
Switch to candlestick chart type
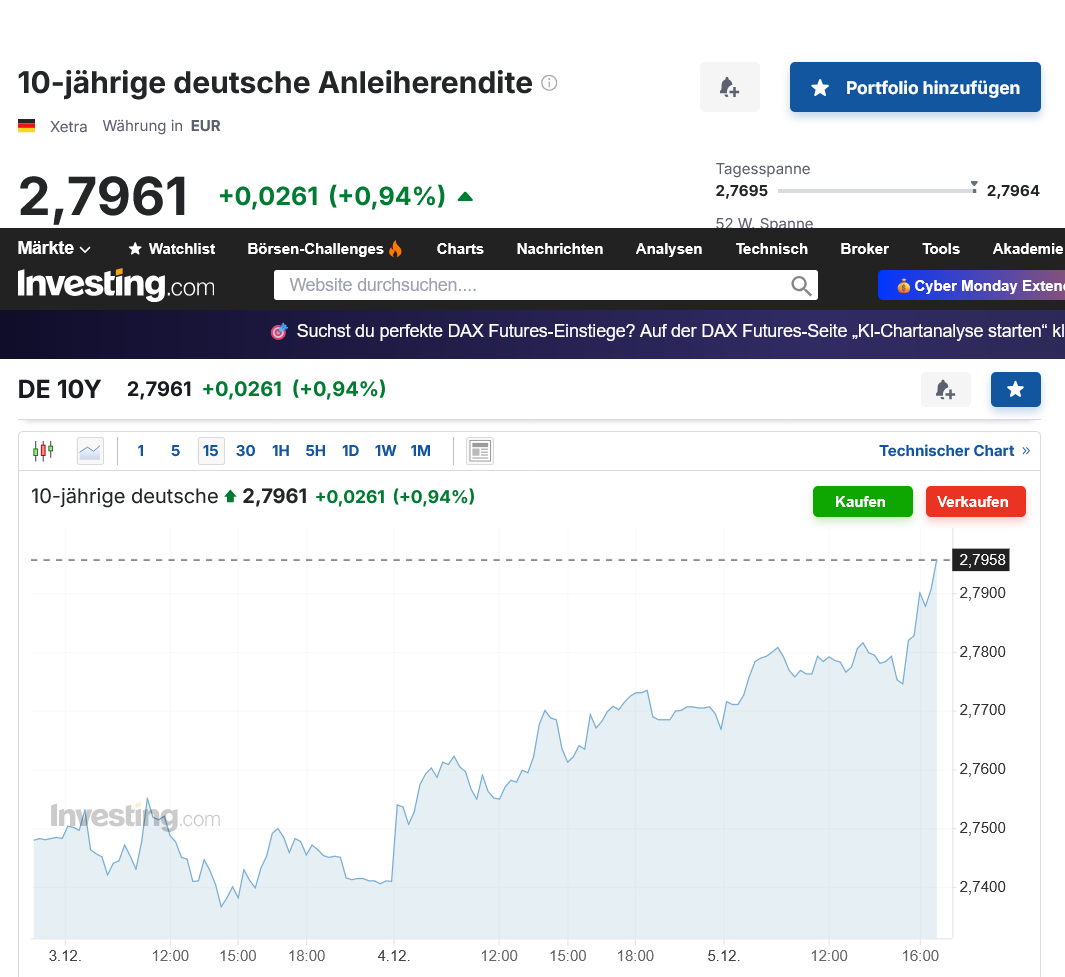point(43,451)
